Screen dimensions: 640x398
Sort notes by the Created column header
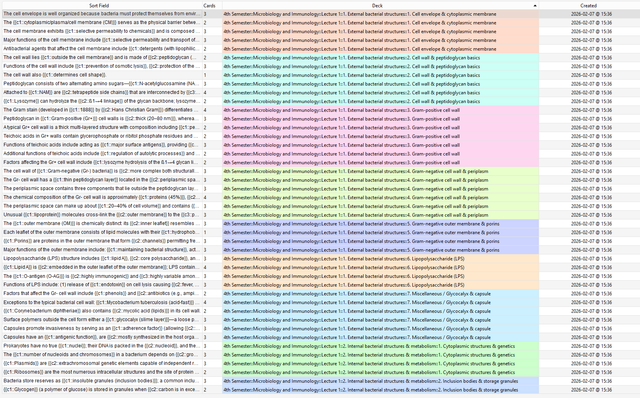click(588, 6)
